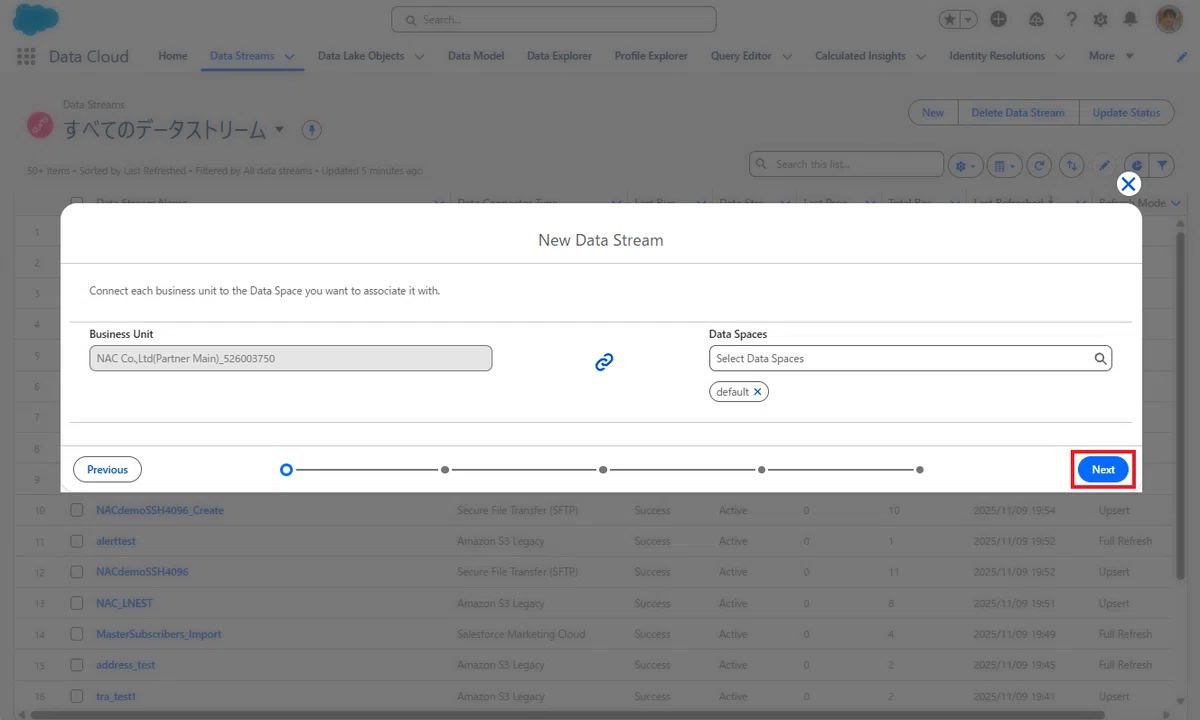Click the Salesforce cloud logo
The image size is (1200, 720).
(x=35, y=20)
